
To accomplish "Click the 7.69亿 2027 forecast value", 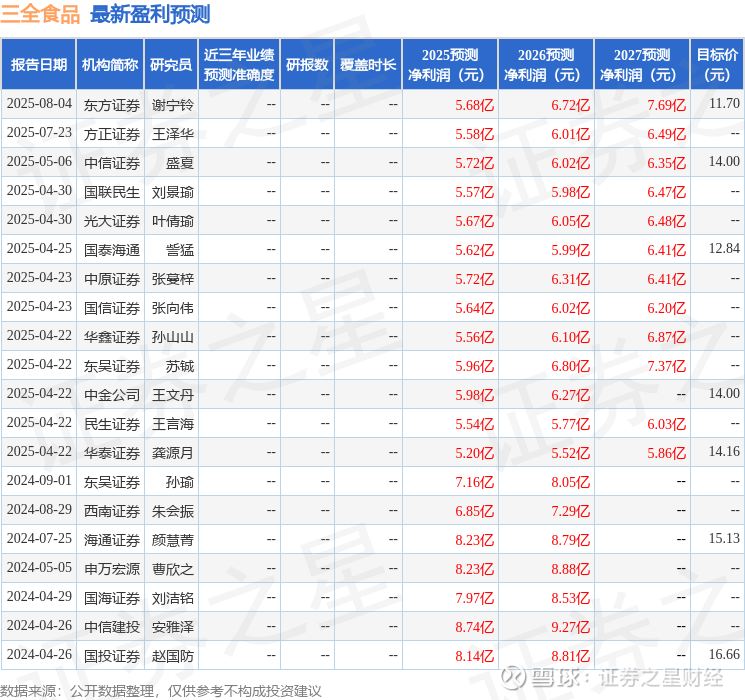I will 666,105.
